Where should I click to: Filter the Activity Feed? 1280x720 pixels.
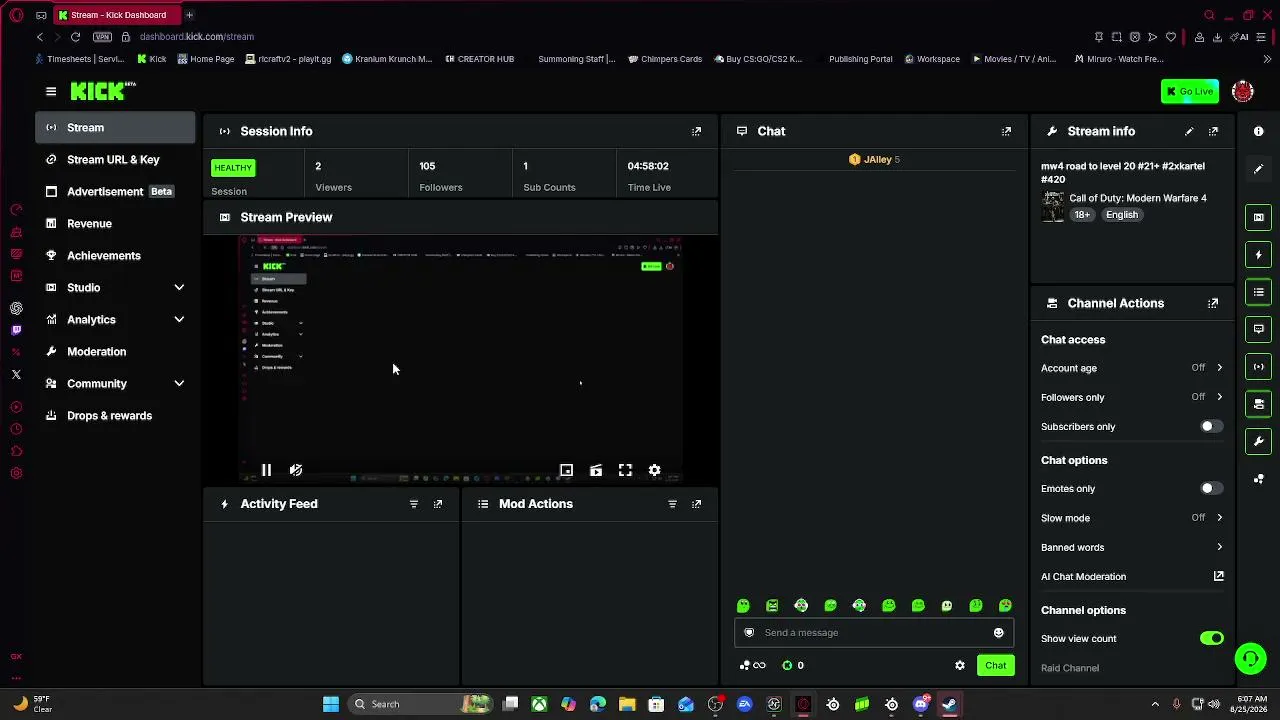tap(414, 504)
